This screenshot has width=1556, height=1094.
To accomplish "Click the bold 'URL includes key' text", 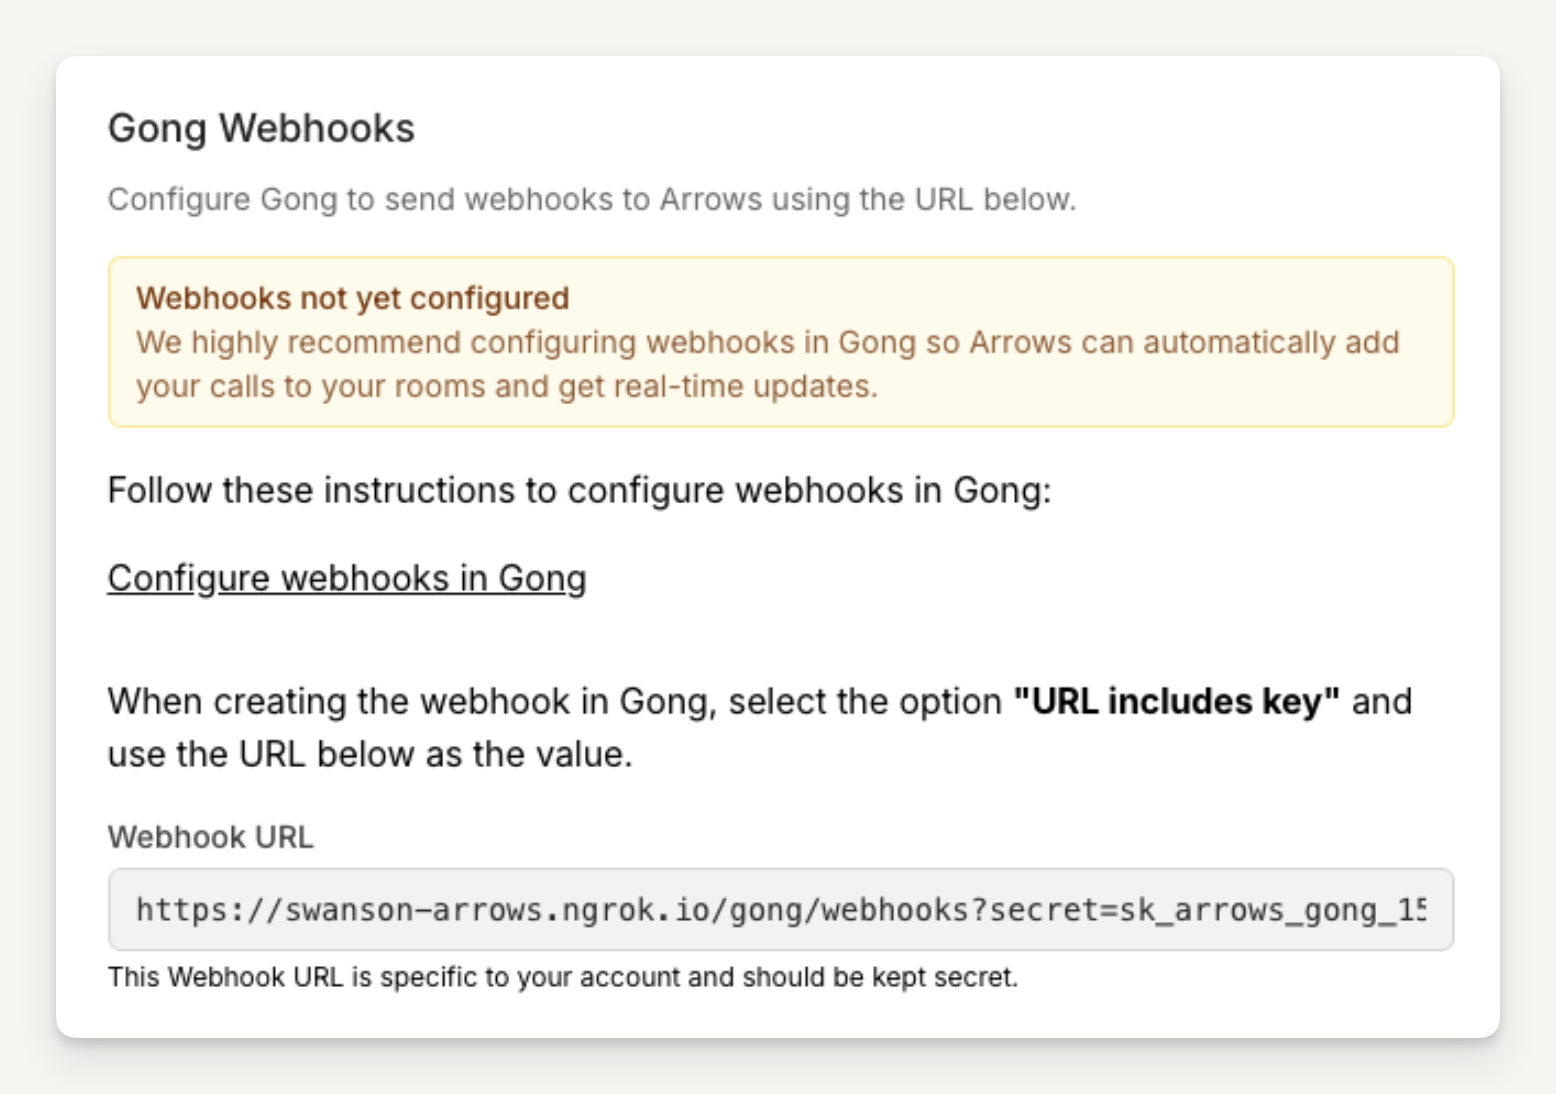I will point(1176,701).
